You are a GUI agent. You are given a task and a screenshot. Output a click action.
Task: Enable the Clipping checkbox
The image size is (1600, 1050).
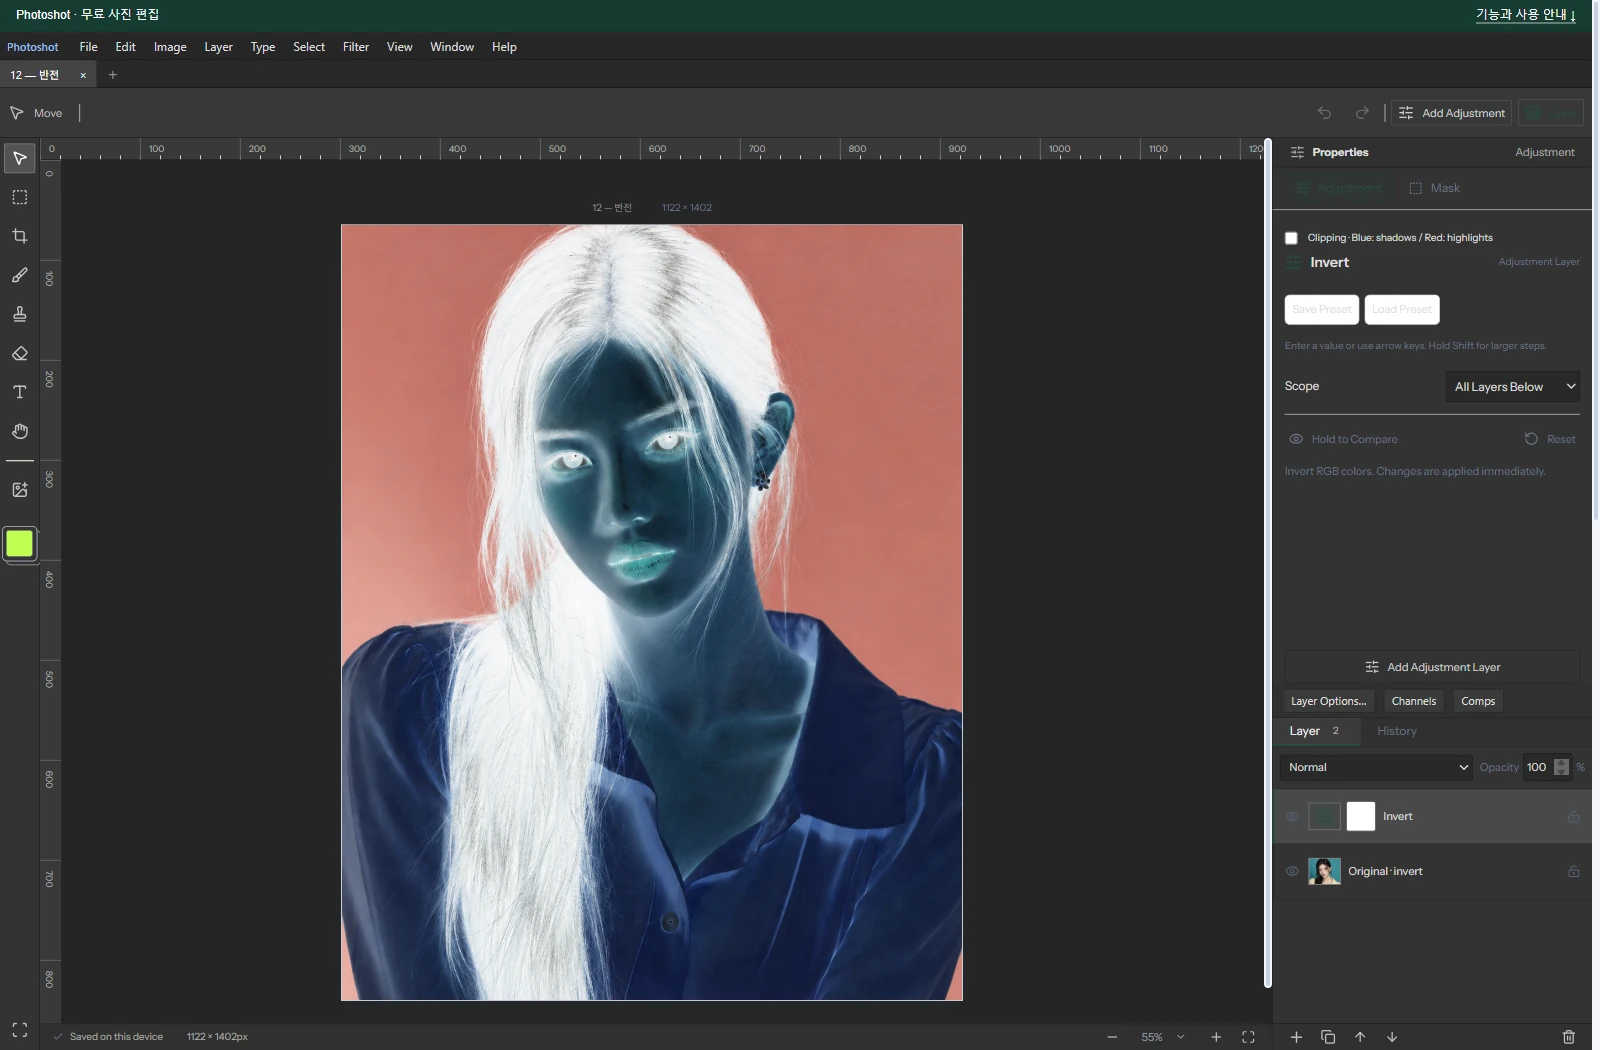1291,238
